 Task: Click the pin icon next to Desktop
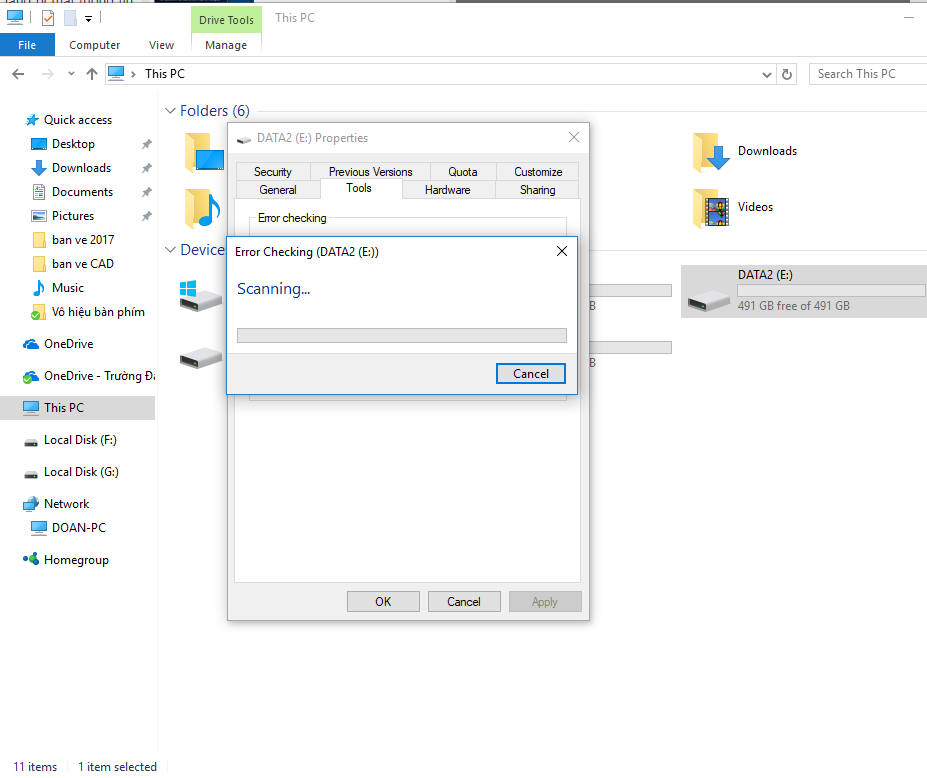(x=147, y=144)
